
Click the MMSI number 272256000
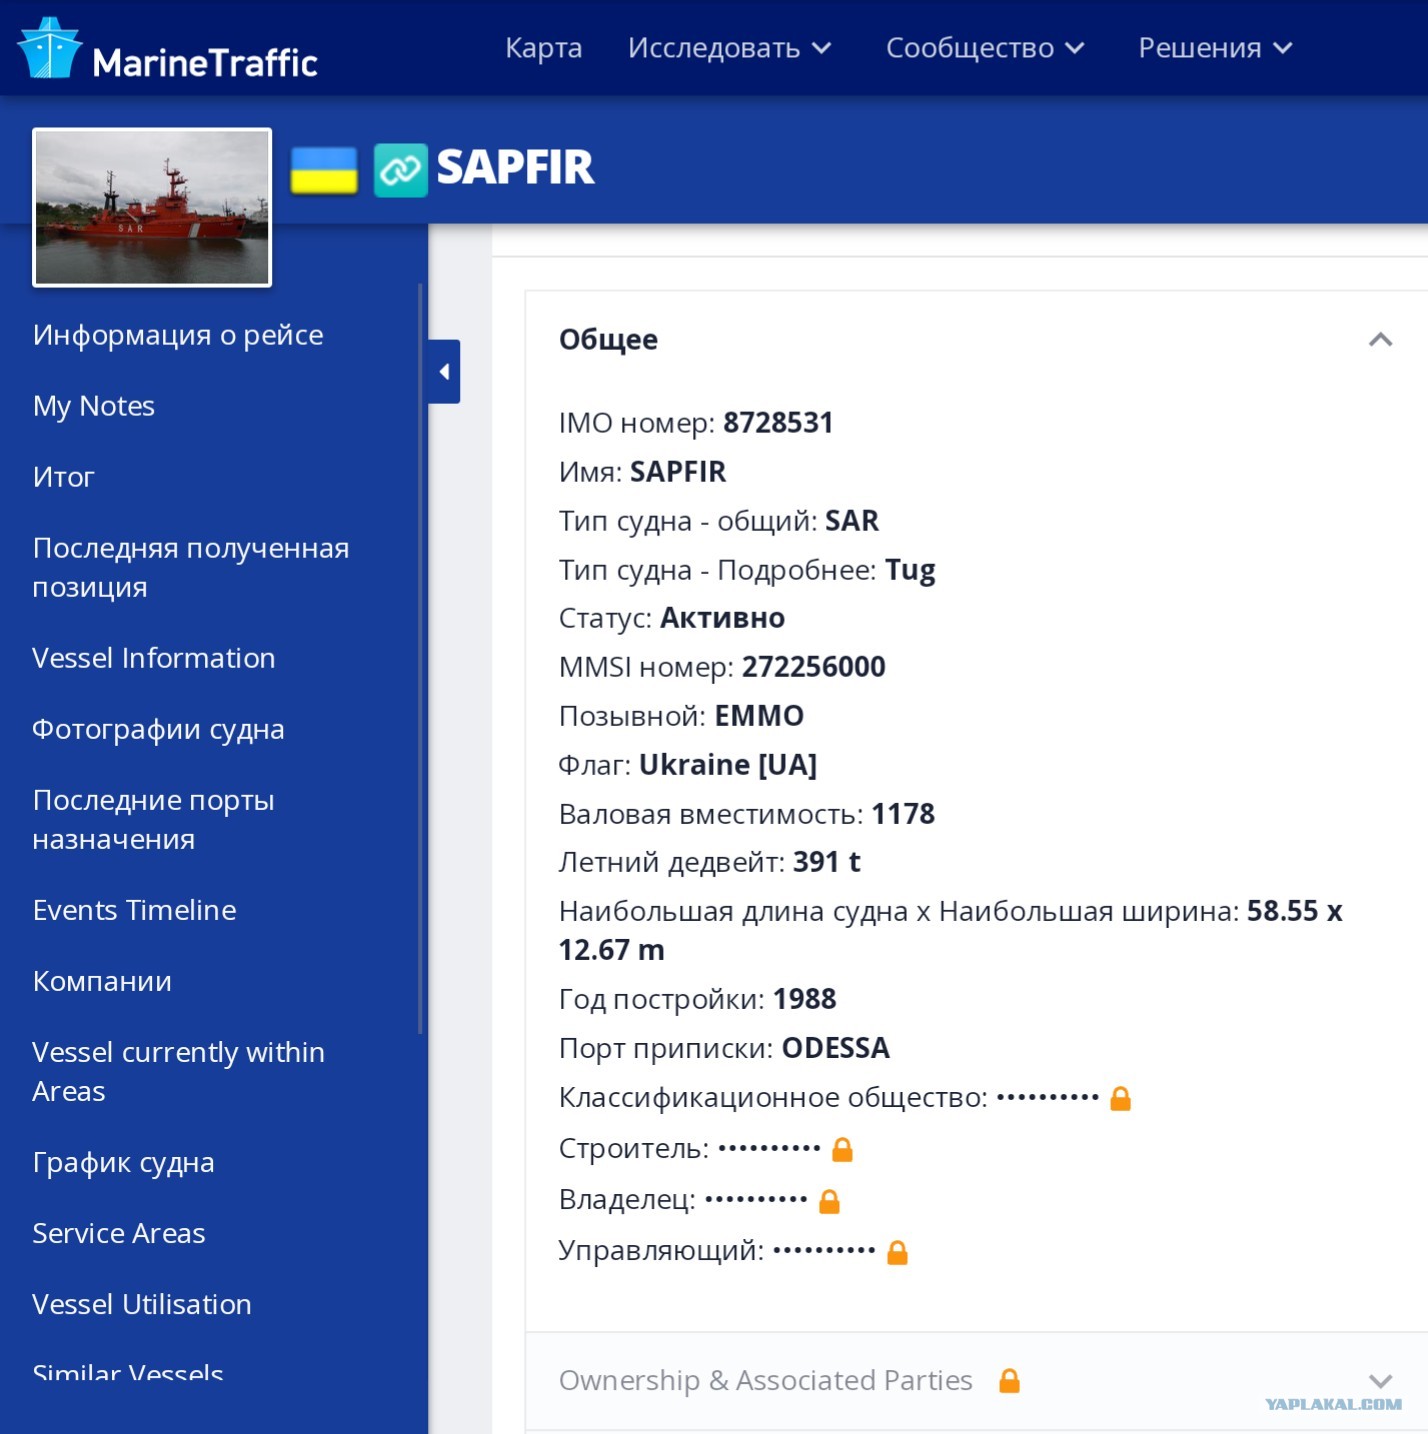coord(814,667)
